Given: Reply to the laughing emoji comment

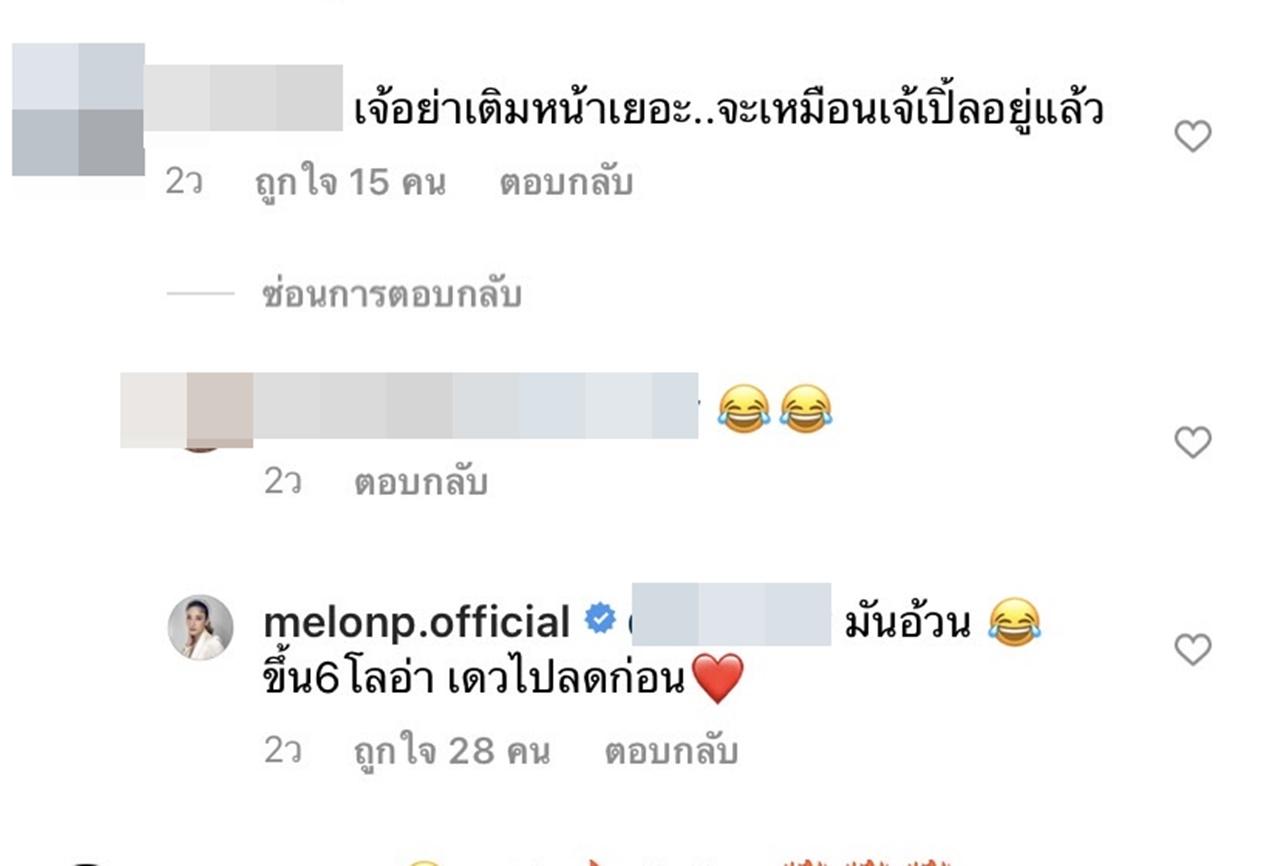Looking at the screenshot, I should tap(421, 482).
